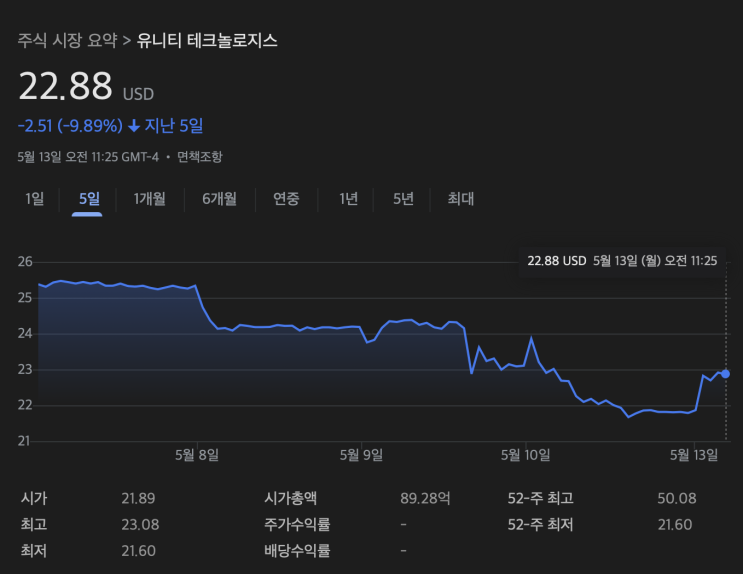This screenshot has width=743, height=574.
Task: Click the 배당수익률 label
Action: (x=297, y=551)
